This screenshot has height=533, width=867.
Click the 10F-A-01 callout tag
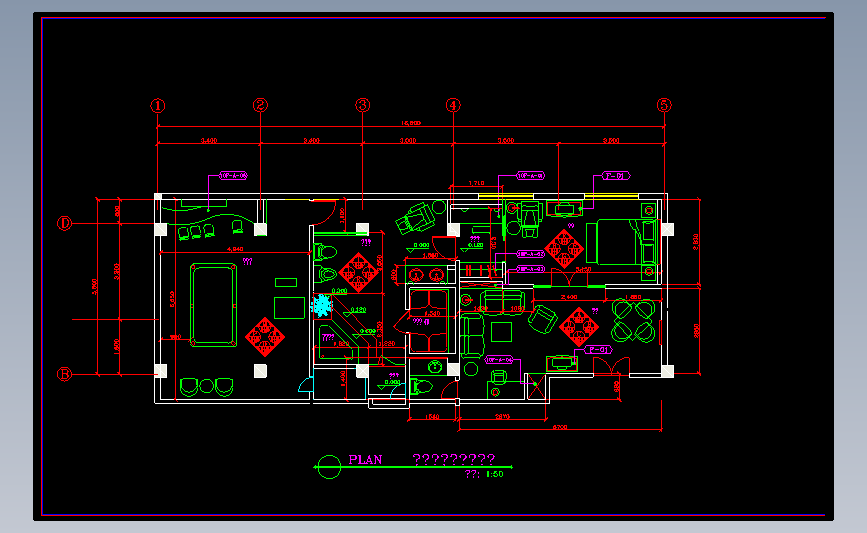pos(530,176)
